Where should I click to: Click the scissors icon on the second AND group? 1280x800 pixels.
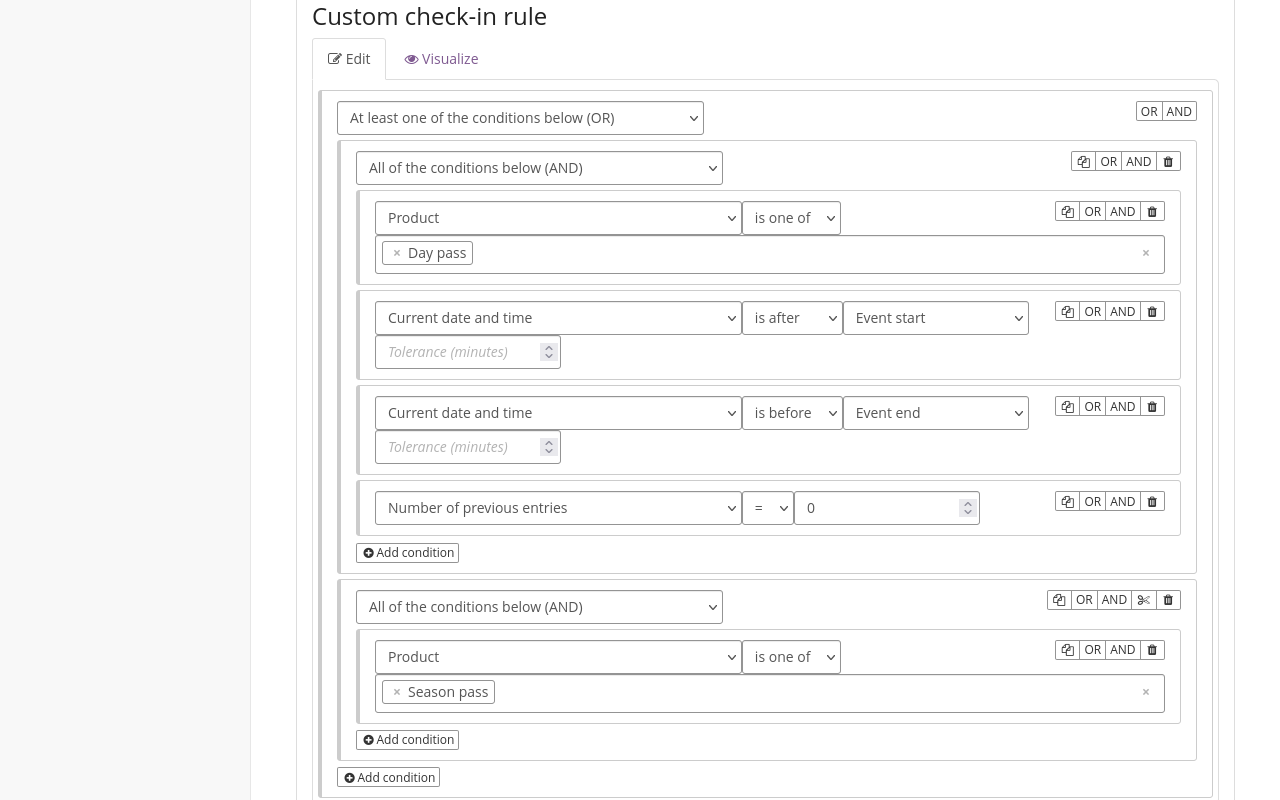click(x=1144, y=600)
